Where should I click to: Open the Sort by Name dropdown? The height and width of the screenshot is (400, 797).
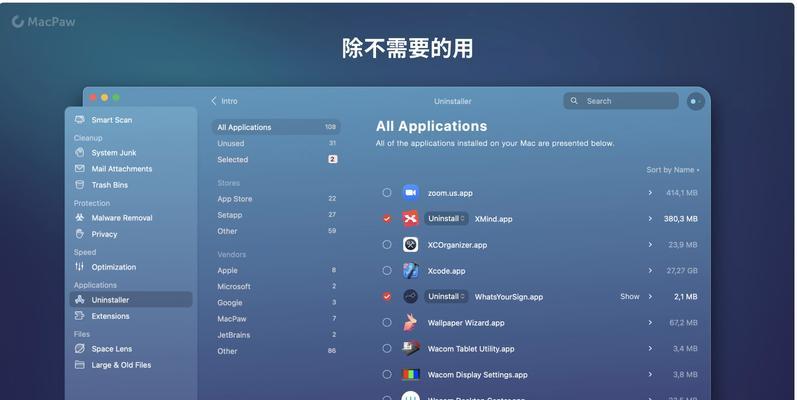672,170
